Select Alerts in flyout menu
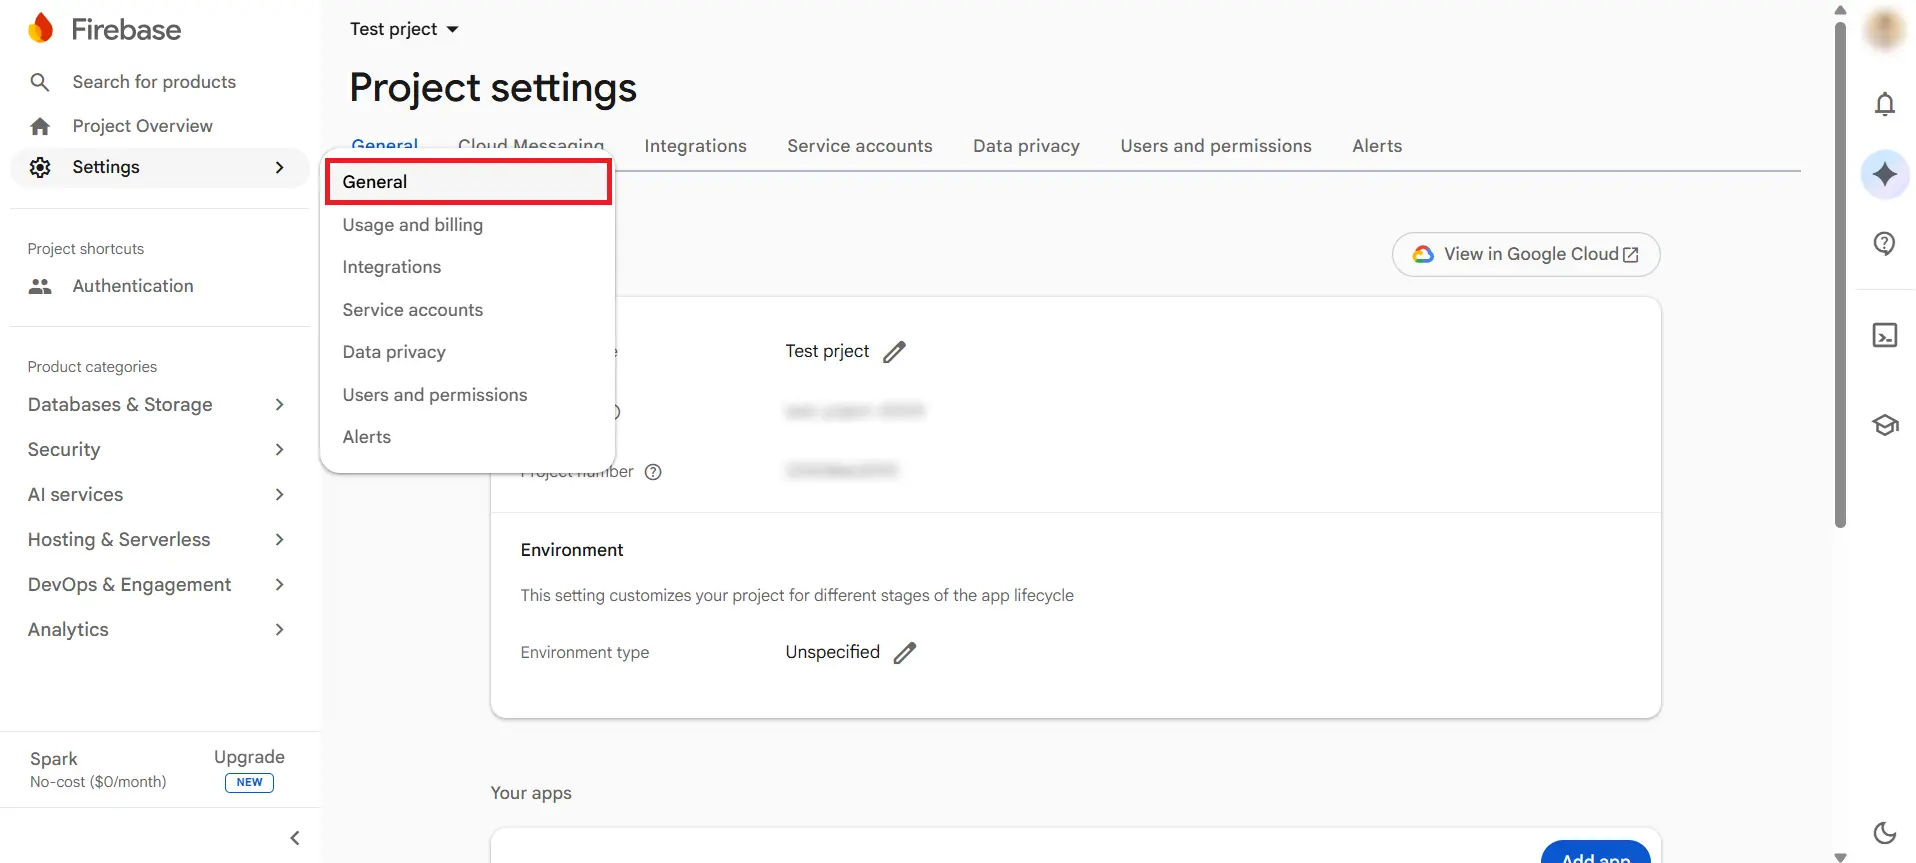The image size is (1916, 863). tap(468, 437)
